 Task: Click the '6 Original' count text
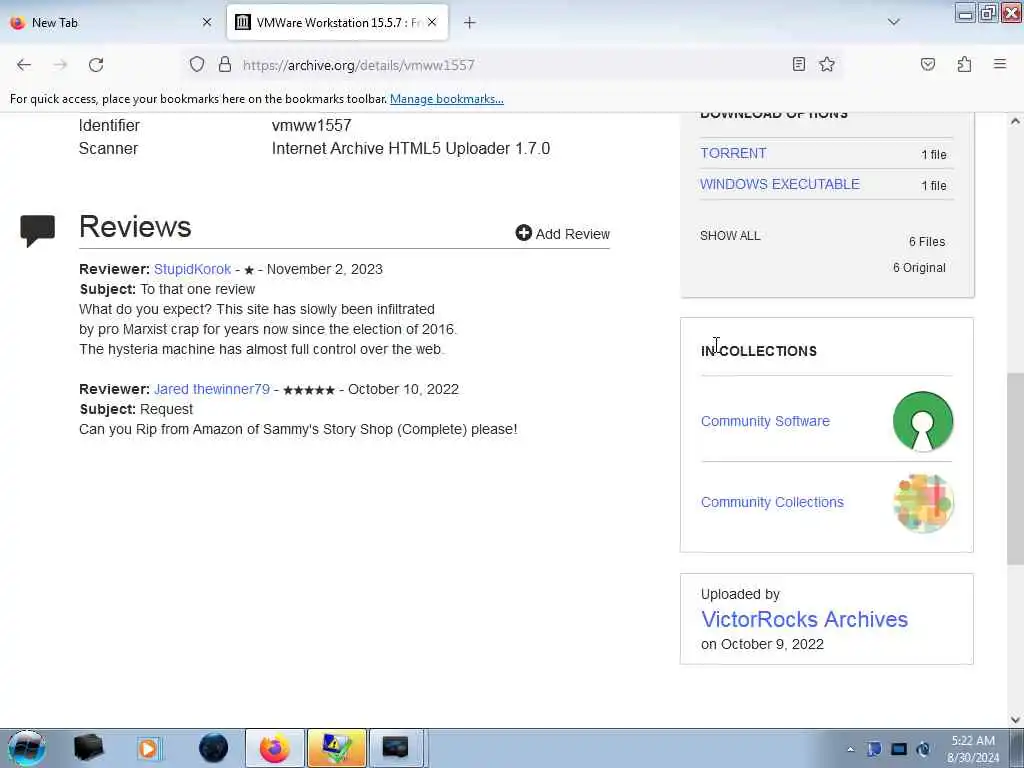(919, 268)
